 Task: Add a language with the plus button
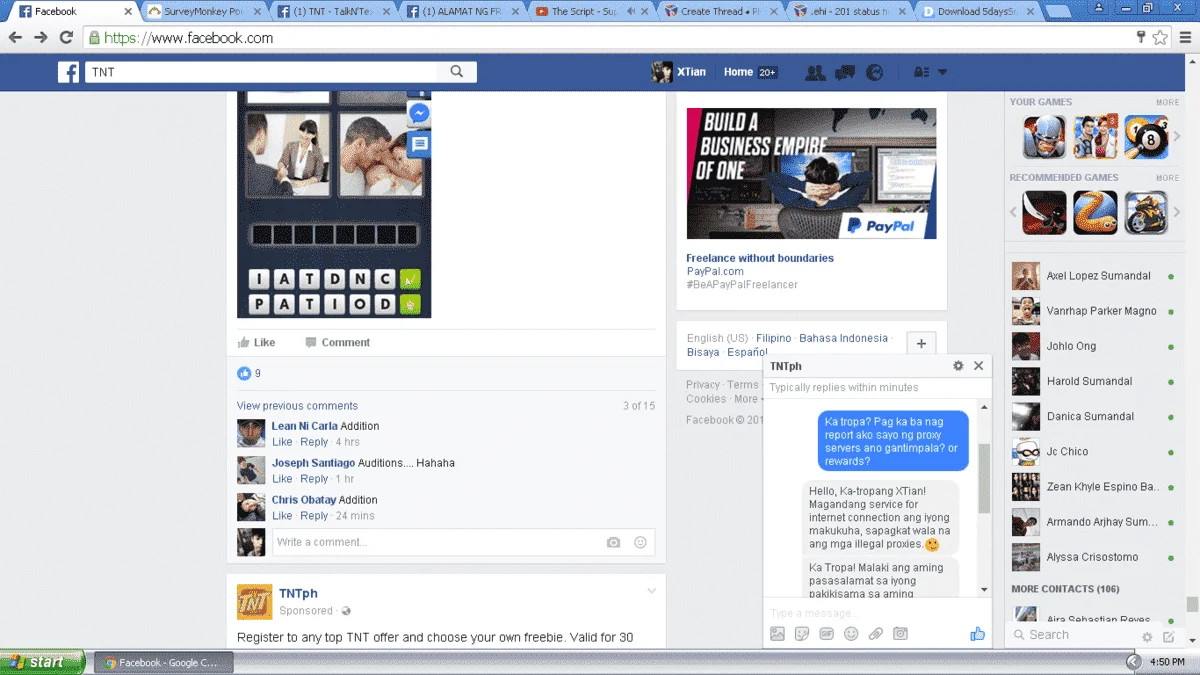[x=921, y=344]
